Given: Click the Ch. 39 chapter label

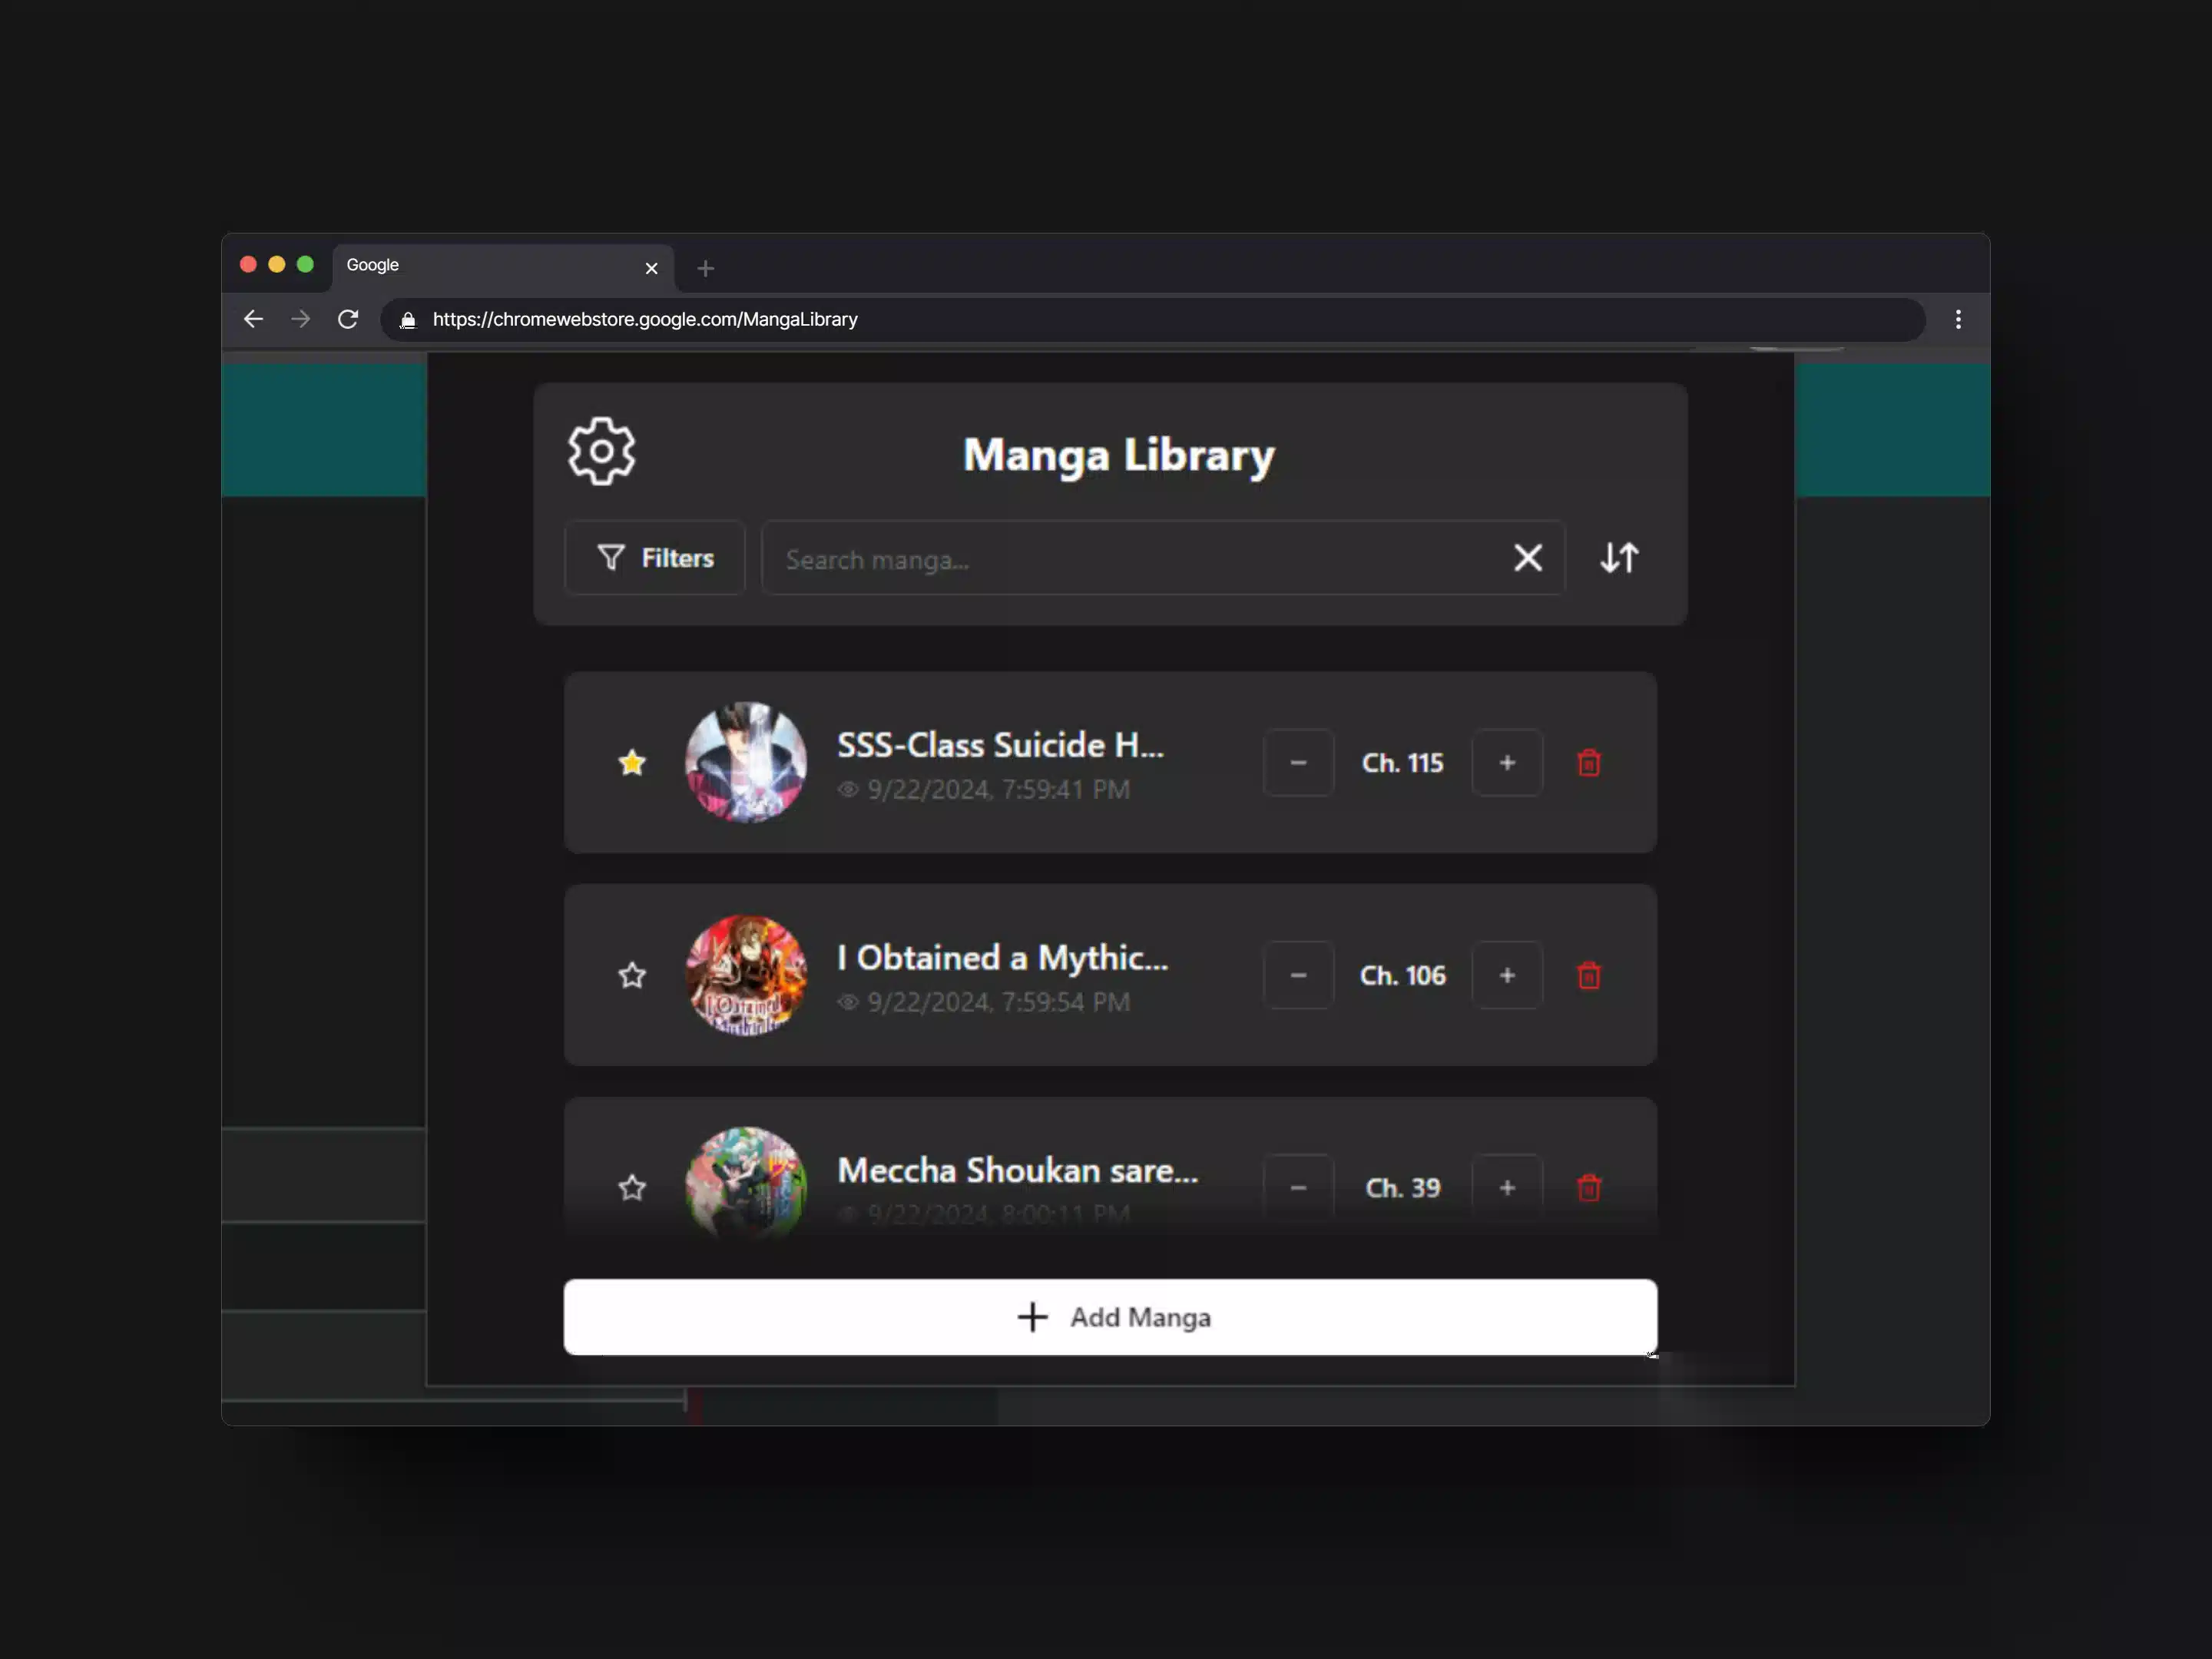Looking at the screenshot, I should 1402,1188.
